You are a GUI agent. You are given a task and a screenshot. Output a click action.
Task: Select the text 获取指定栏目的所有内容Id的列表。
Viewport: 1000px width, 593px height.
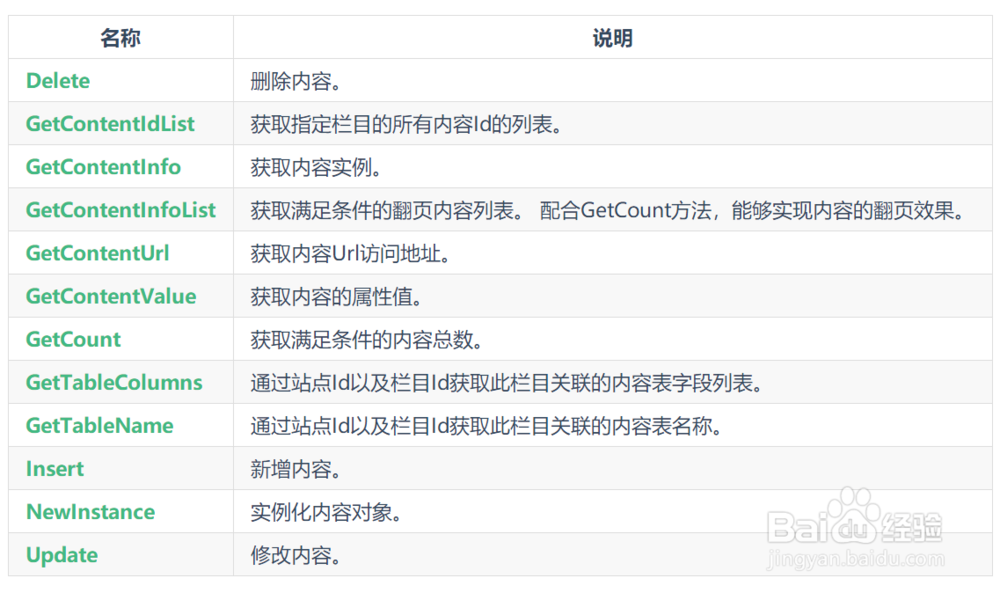[407, 124]
